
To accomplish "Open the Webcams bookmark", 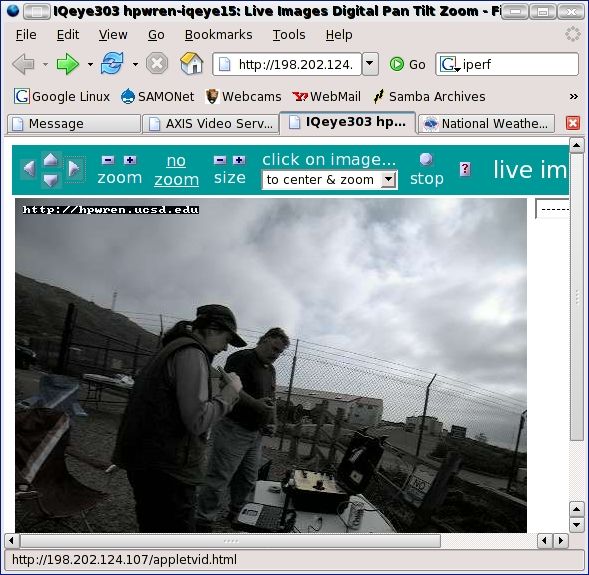I will point(243,97).
